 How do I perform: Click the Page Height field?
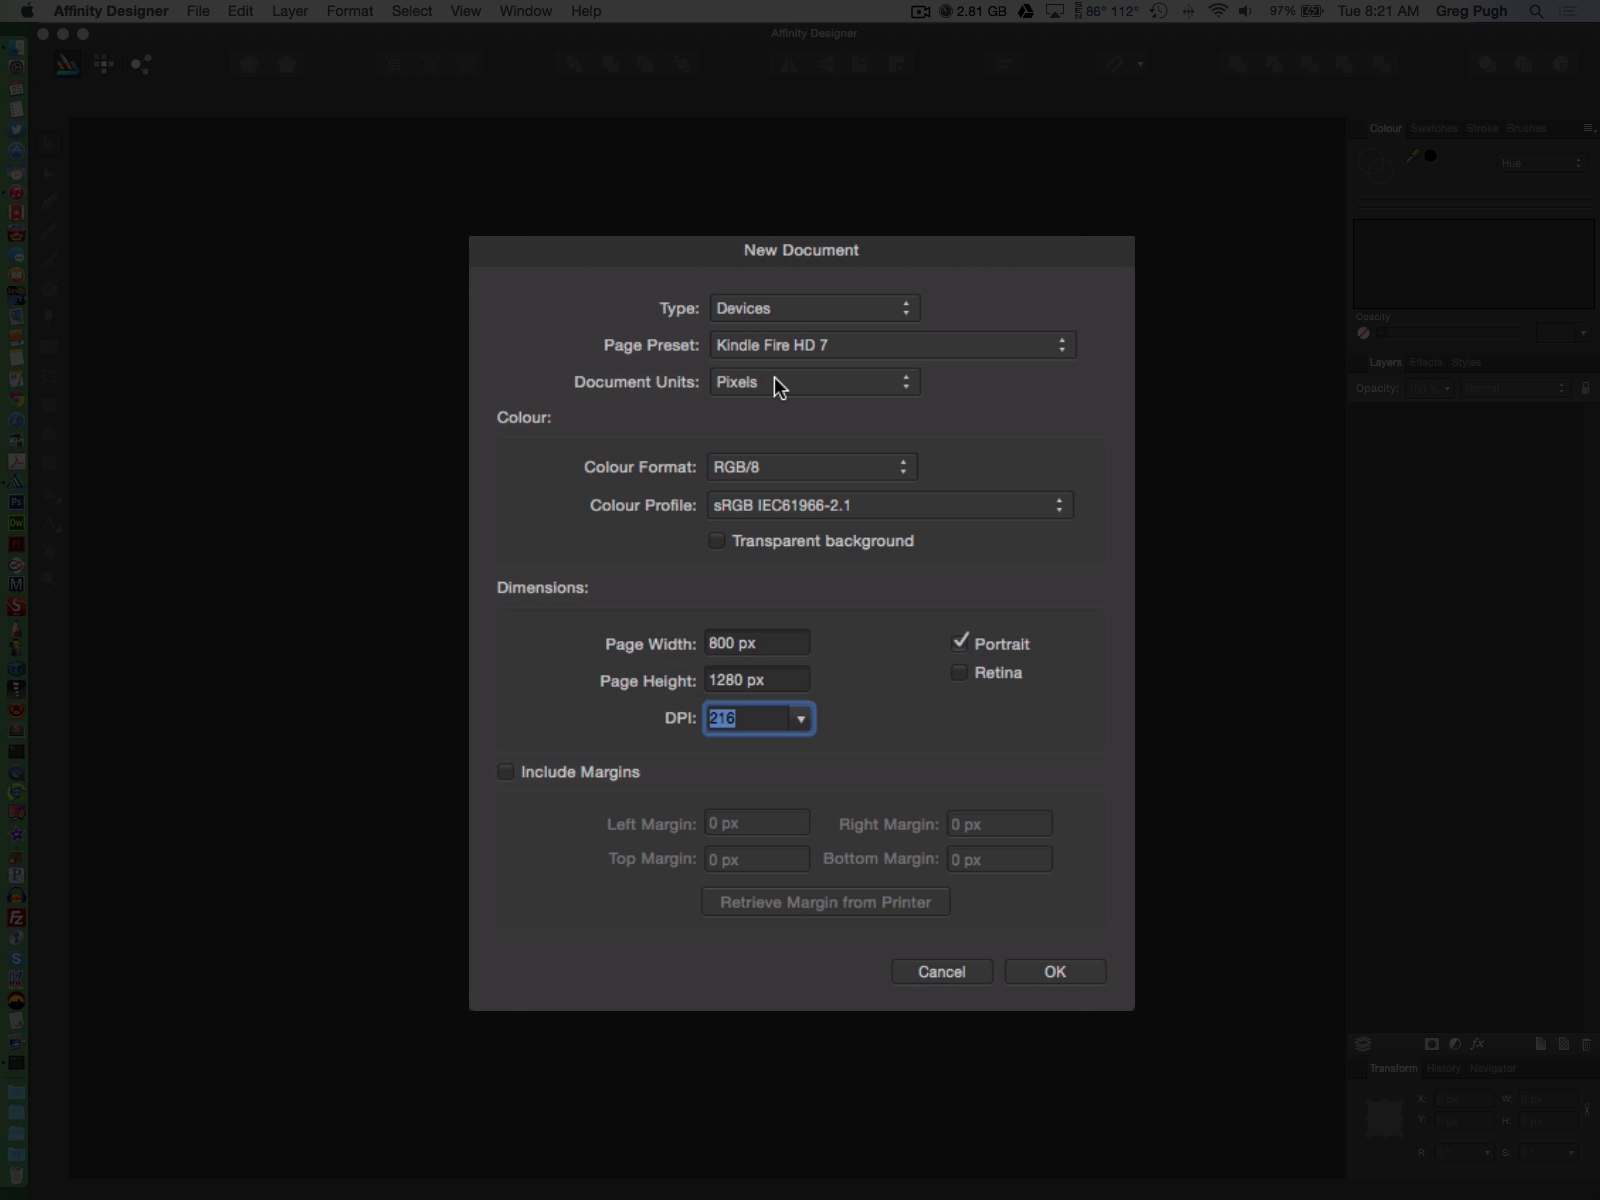click(757, 680)
